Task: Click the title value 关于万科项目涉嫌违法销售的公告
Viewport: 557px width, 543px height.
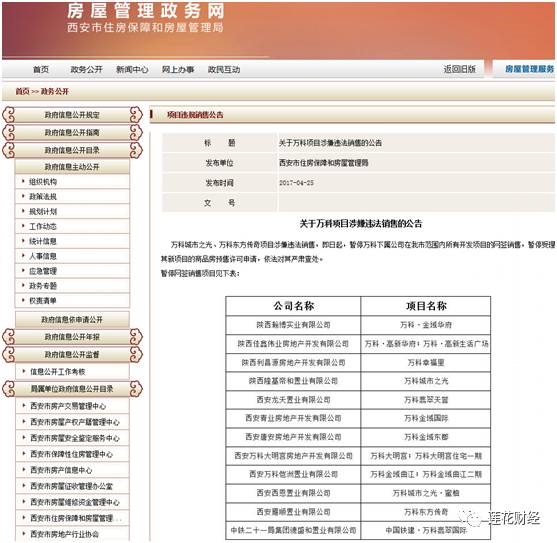Action: pyautogui.click(x=330, y=143)
